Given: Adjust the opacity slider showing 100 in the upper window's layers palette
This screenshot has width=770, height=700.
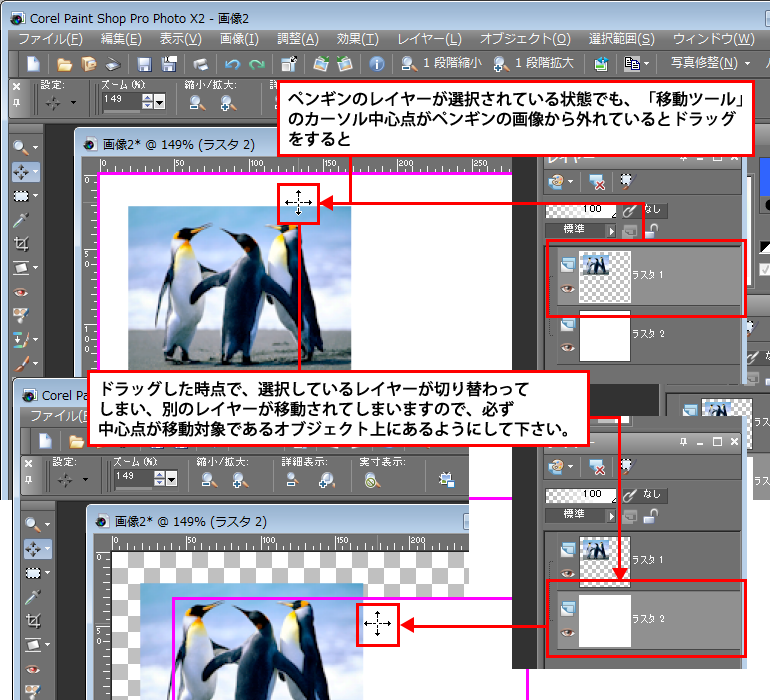Looking at the screenshot, I should pos(581,211).
